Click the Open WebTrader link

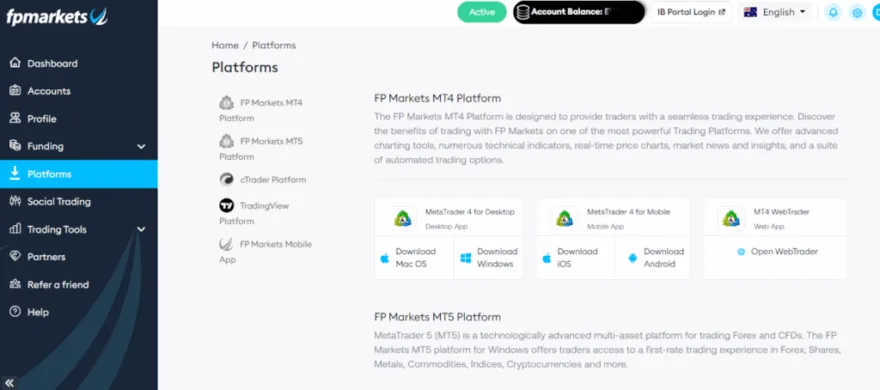click(777, 252)
